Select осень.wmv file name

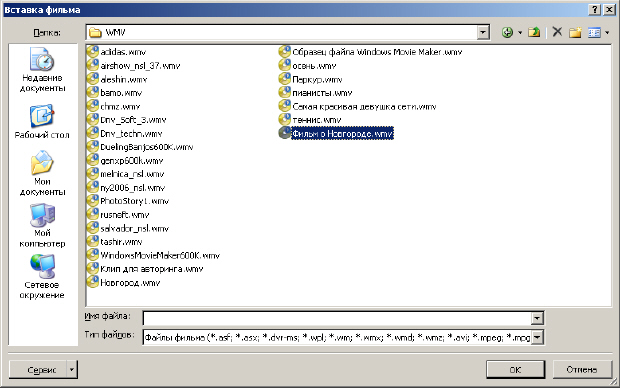pos(314,66)
